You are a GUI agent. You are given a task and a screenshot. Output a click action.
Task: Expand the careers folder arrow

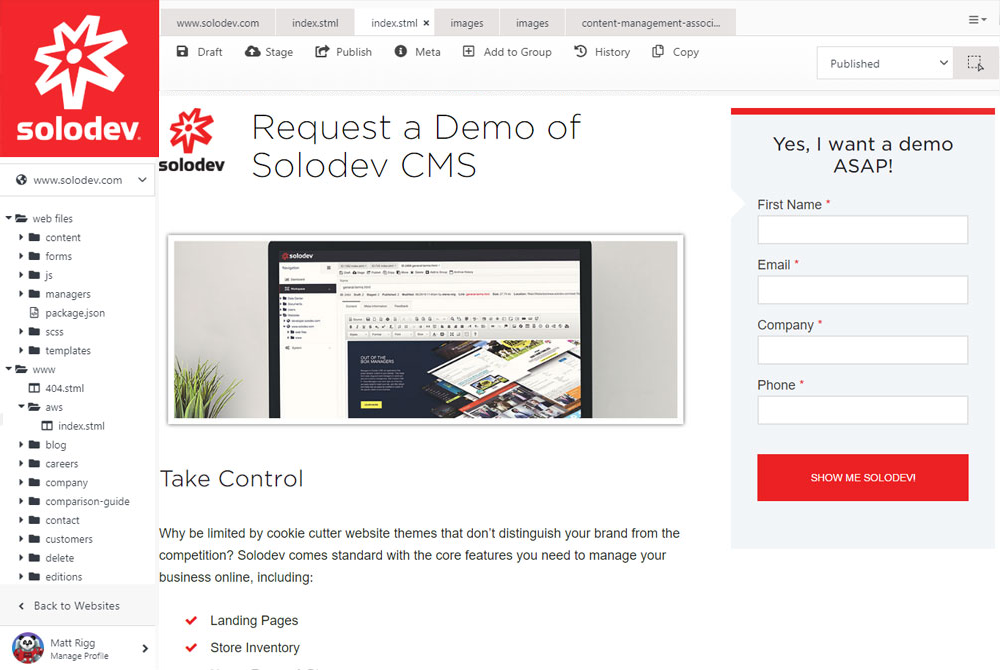tap(21, 463)
